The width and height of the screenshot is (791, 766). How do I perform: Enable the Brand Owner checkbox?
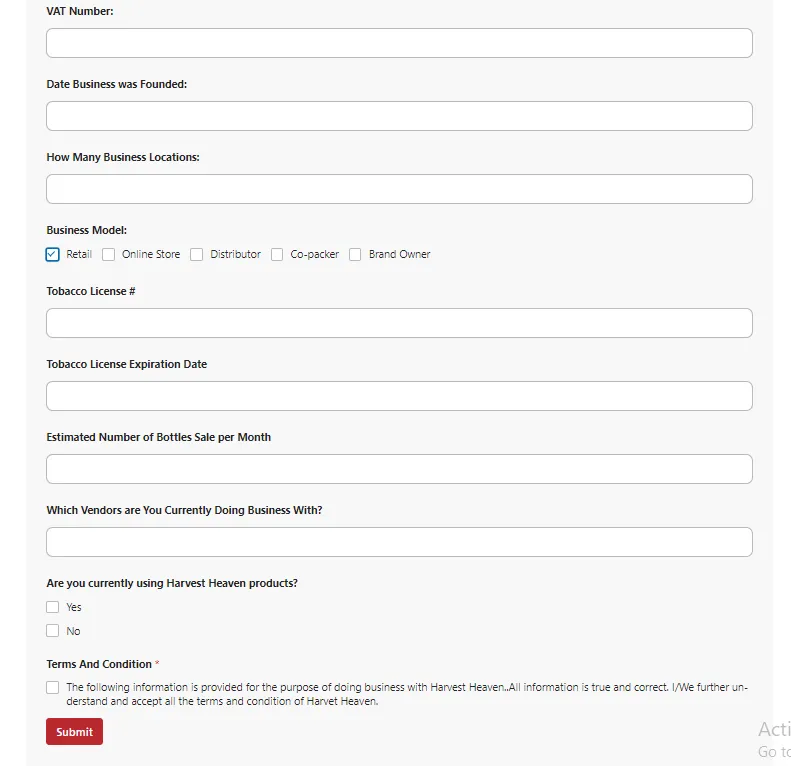(x=355, y=254)
